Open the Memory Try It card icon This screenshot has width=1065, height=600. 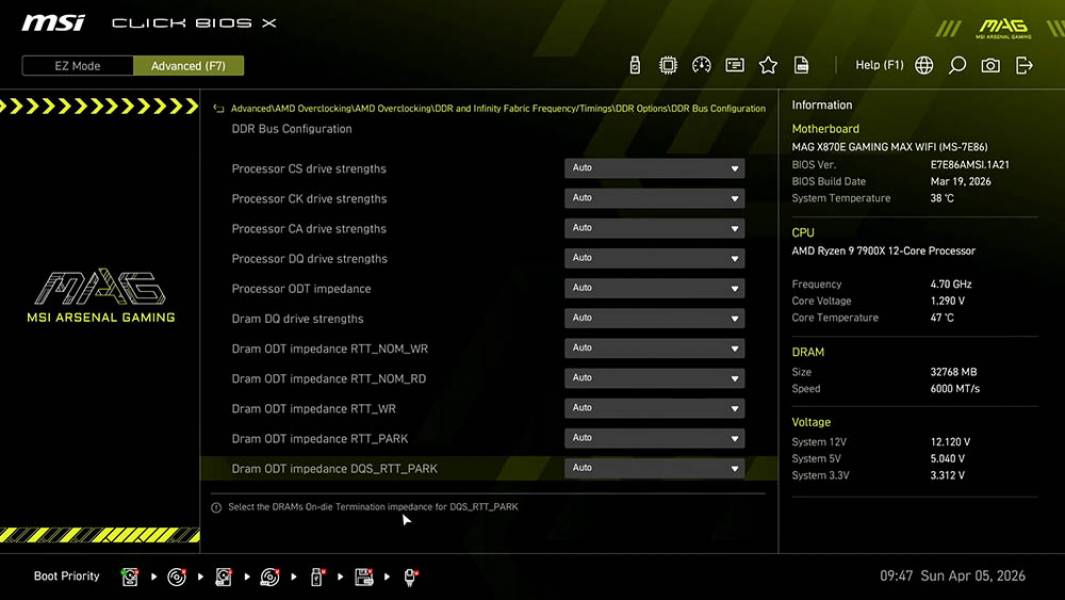(x=735, y=64)
